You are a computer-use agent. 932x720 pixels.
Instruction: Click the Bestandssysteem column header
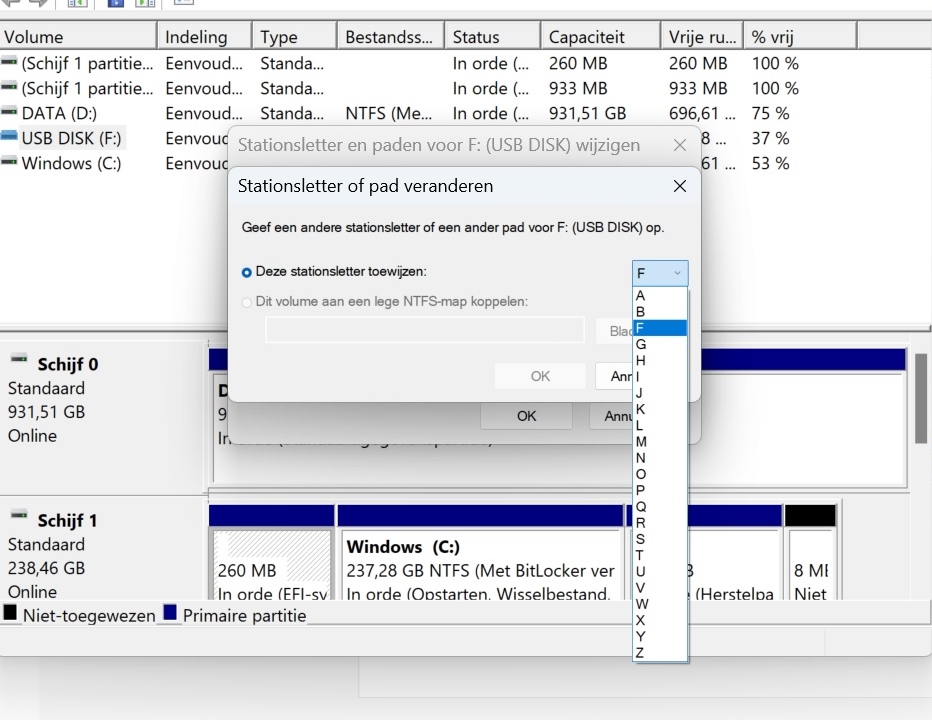pos(389,37)
